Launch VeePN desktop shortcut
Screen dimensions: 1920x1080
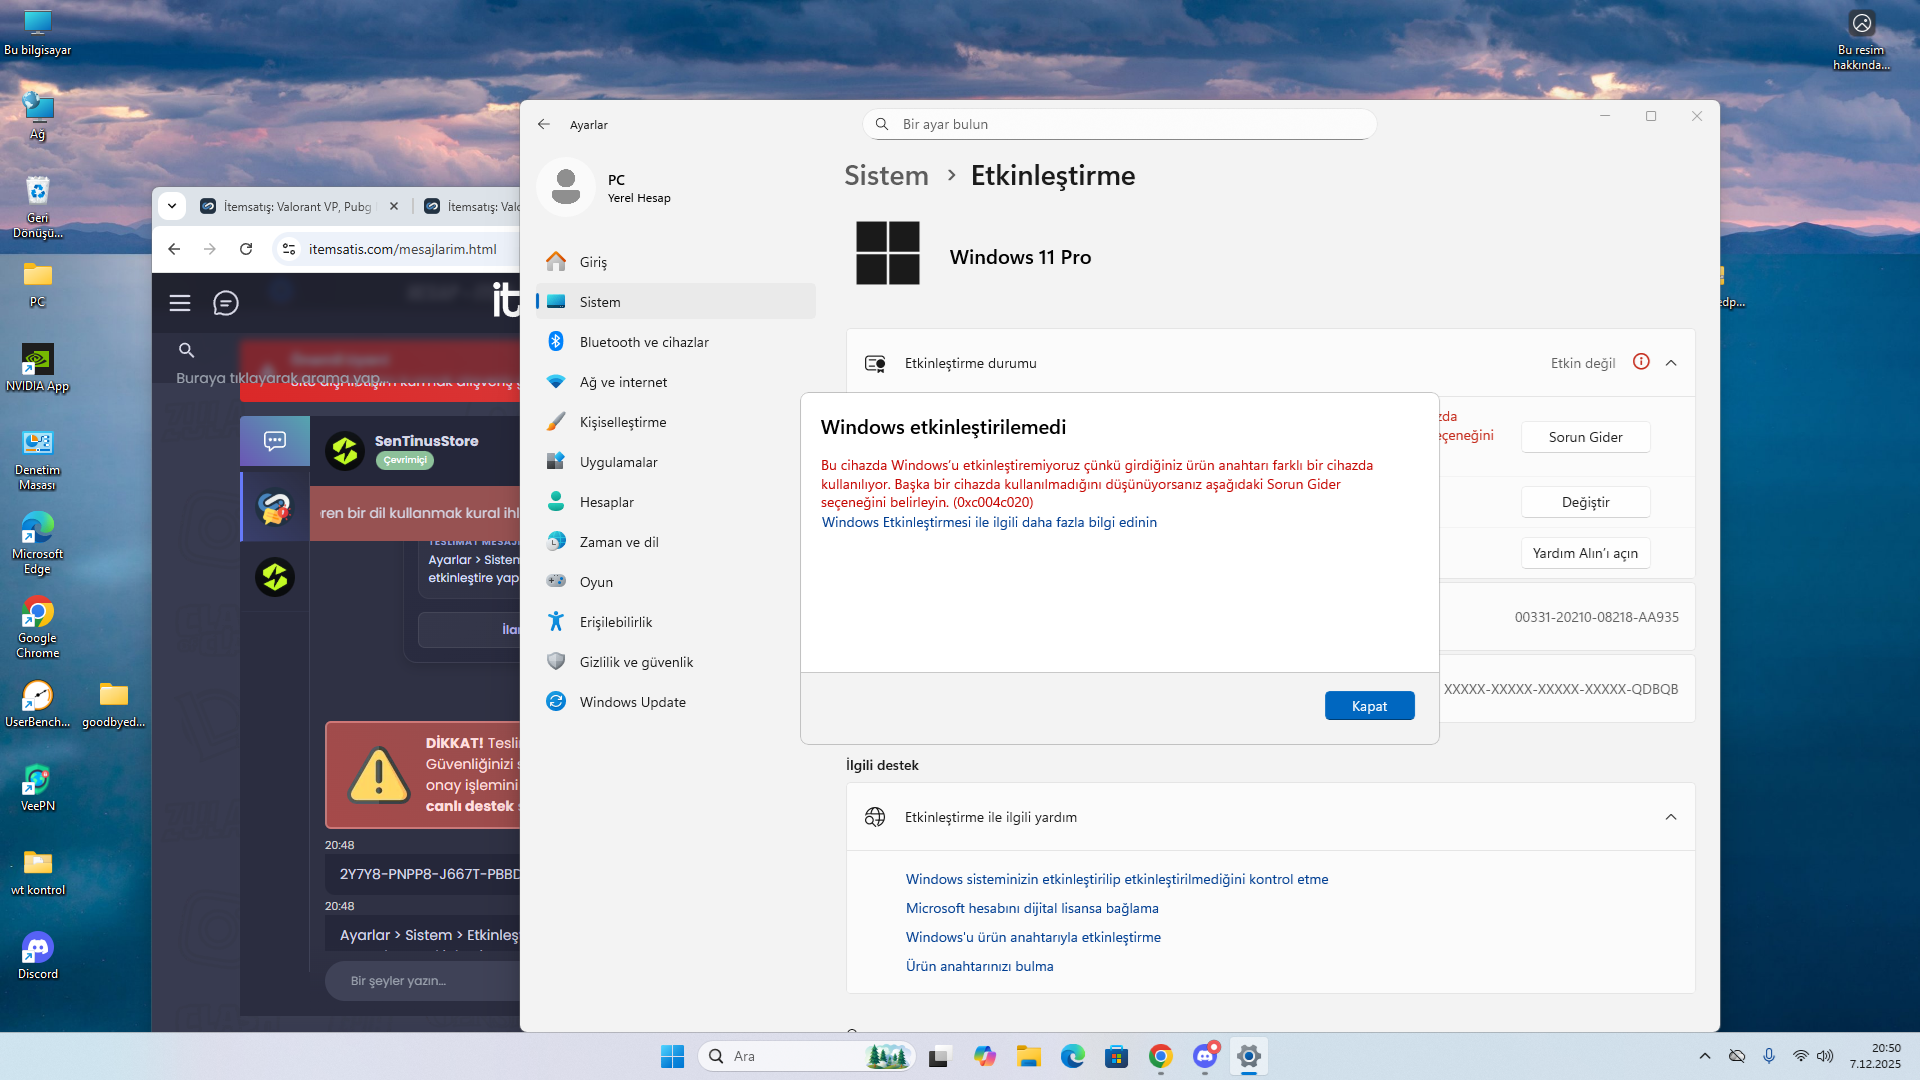(x=38, y=788)
